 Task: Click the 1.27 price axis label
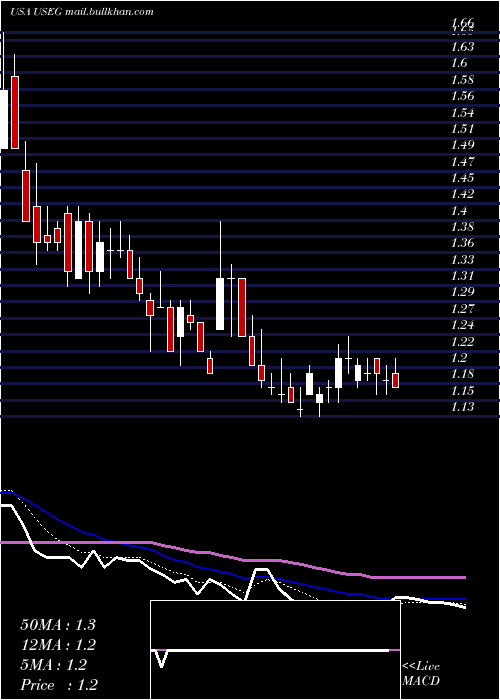tap(462, 308)
